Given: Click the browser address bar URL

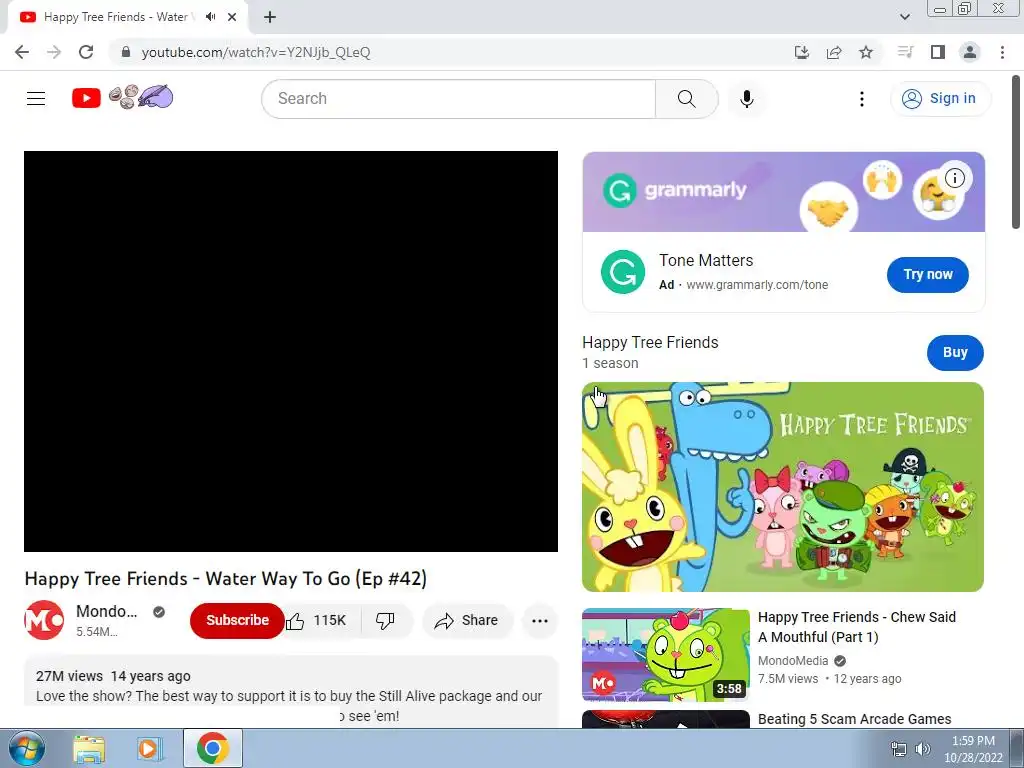Looking at the screenshot, I should 256,52.
